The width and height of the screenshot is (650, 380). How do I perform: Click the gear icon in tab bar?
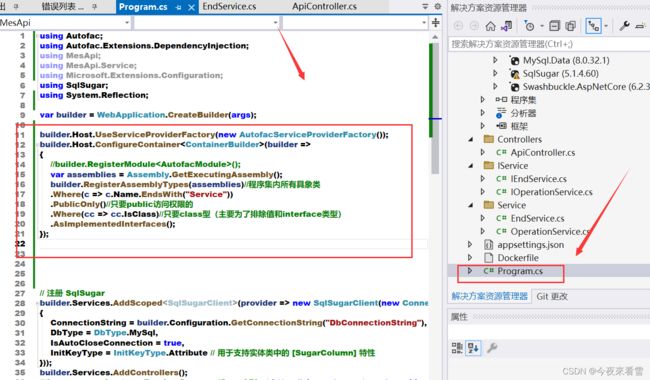point(438,7)
